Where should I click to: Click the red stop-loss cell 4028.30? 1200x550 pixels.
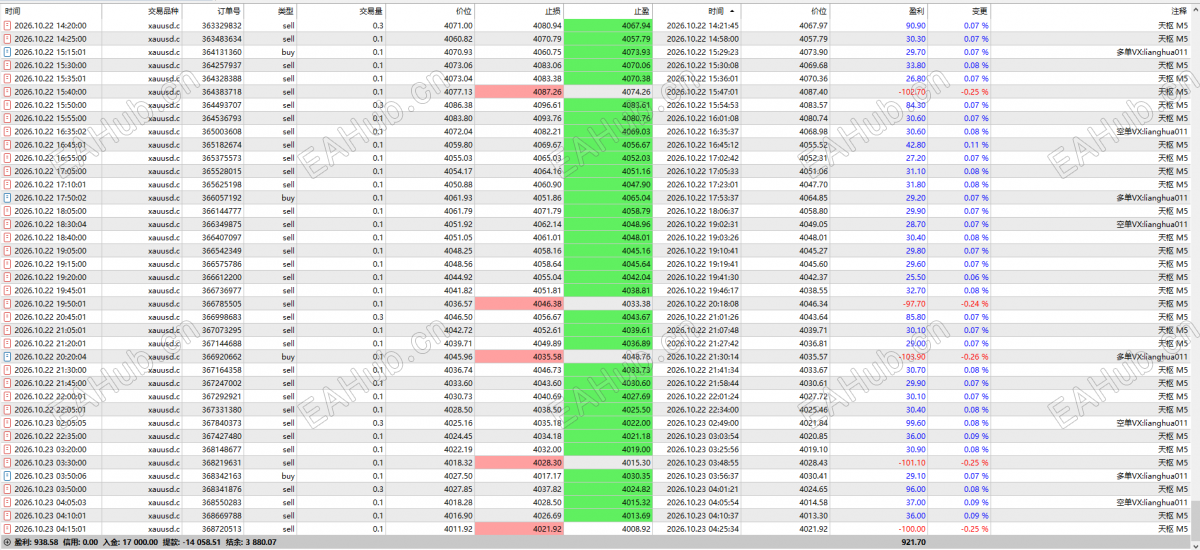519,462
